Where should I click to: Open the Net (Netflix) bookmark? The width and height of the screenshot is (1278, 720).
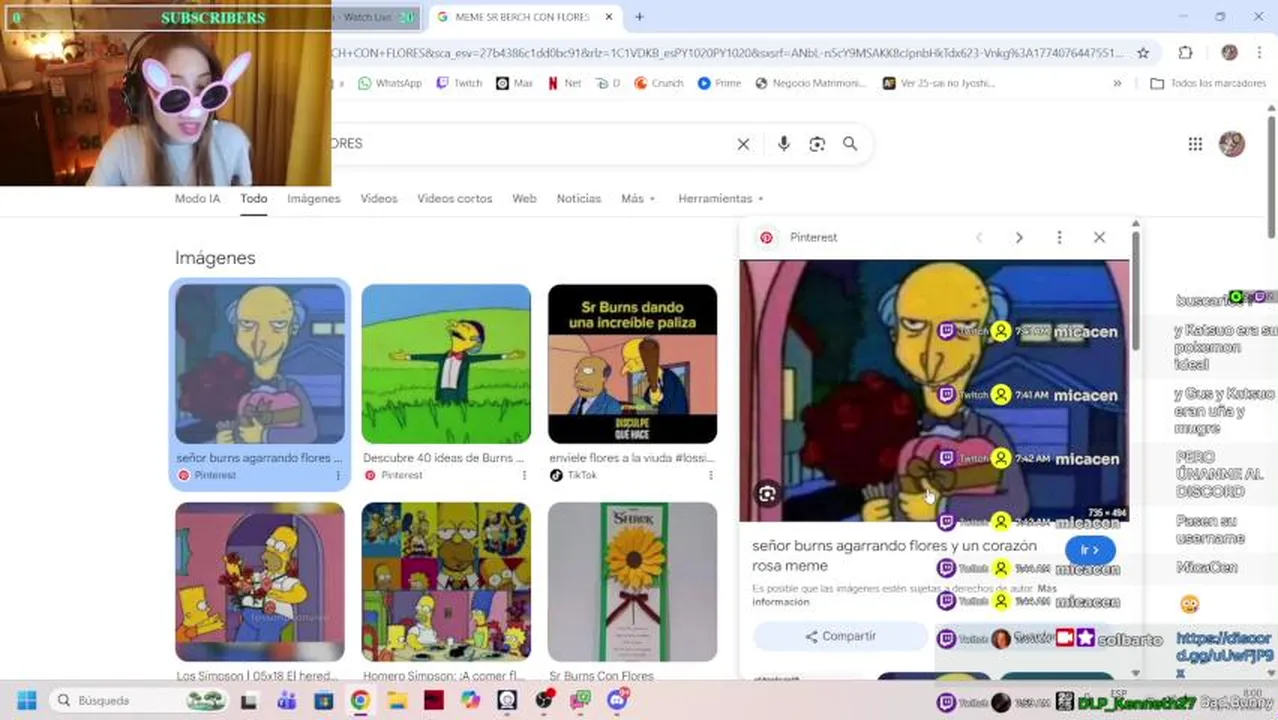pyautogui.click(x=564, y=83)
